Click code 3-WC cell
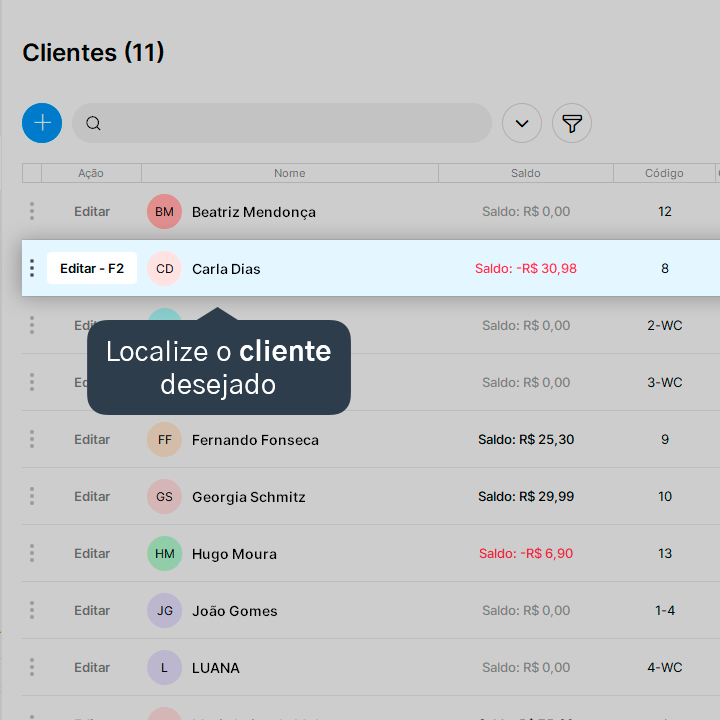This screenshot has height=720, width=720. (664, 382)
